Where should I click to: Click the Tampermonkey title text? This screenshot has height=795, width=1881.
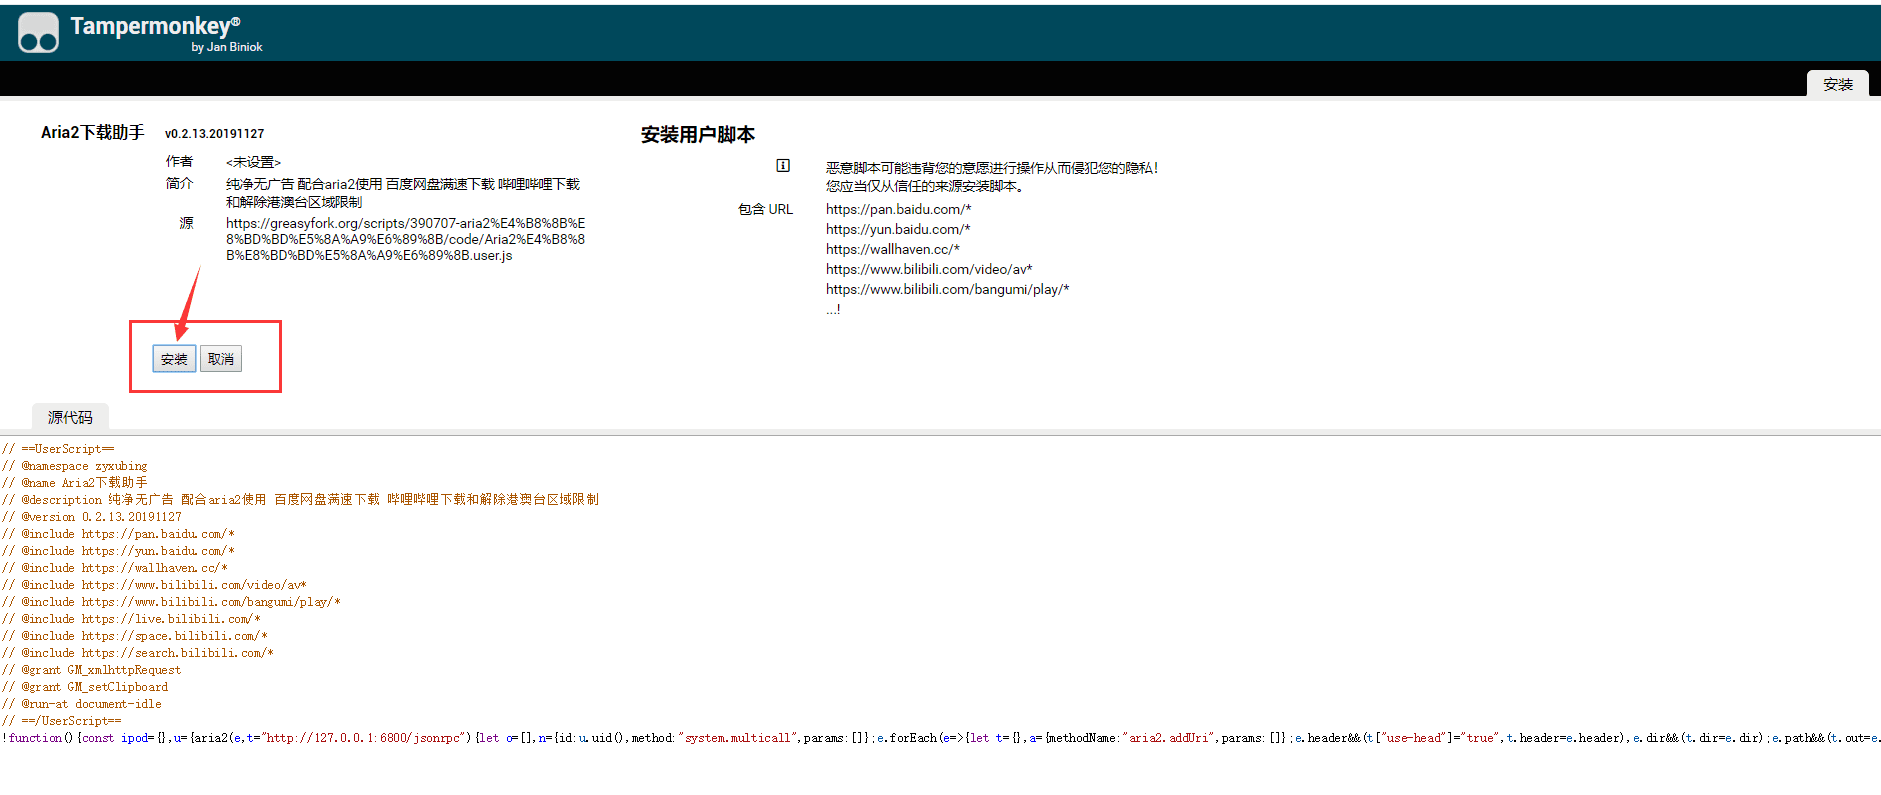click(155, 26)
